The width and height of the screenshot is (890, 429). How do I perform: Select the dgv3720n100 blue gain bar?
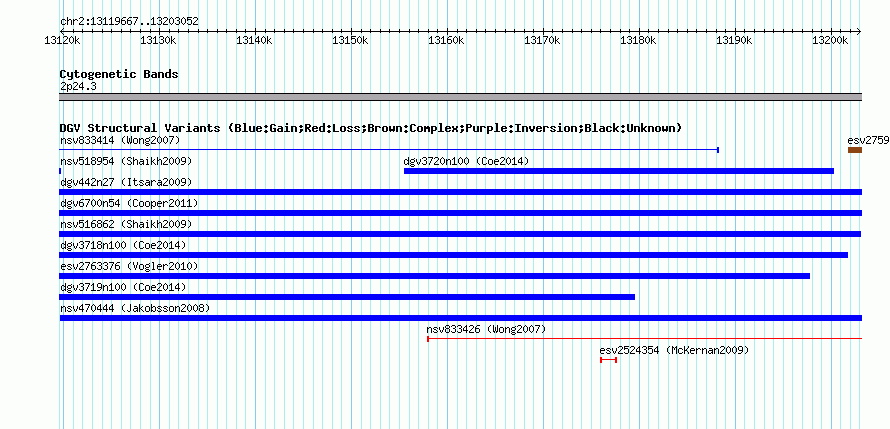tap(619, 171)
